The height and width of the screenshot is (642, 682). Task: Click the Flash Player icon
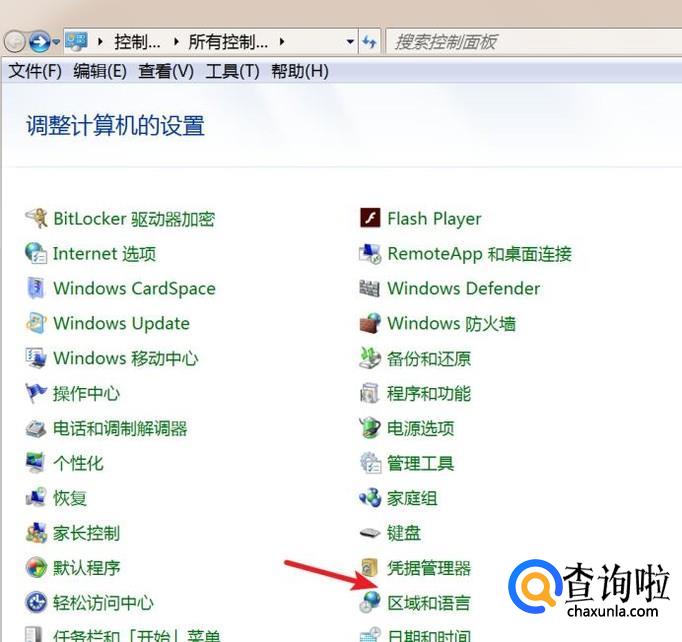(370, 219)
